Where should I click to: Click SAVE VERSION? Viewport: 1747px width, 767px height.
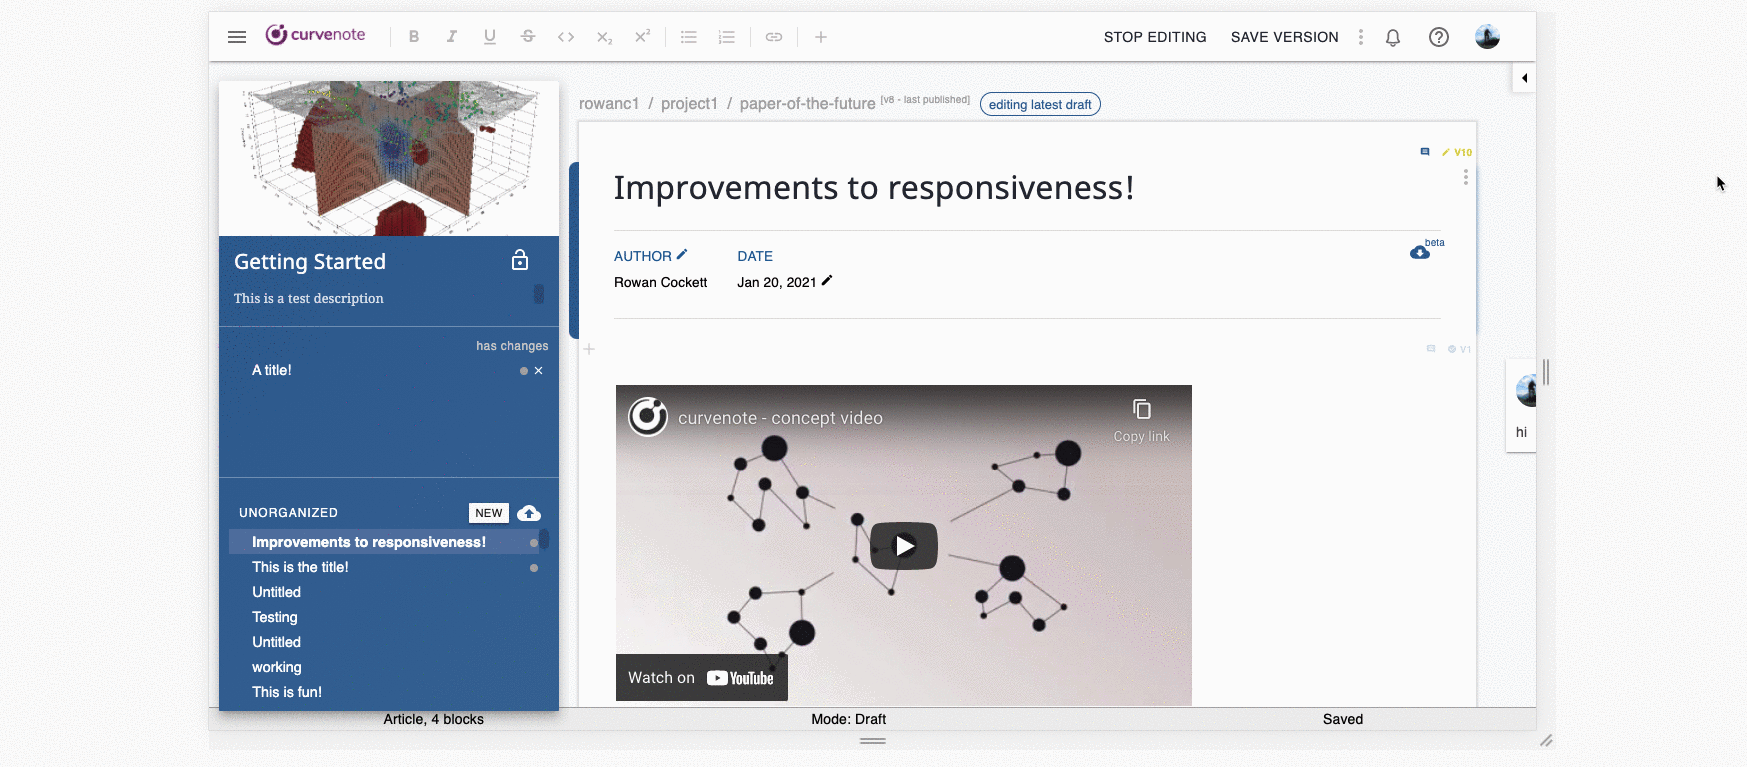[1284, 37]
